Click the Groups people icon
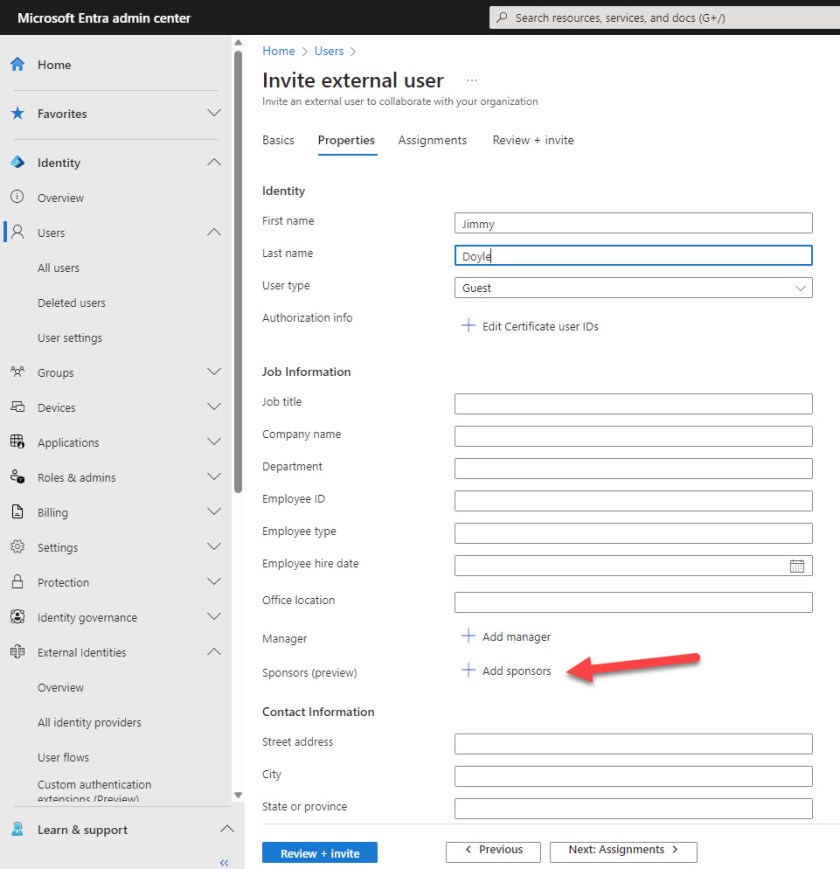This screenshot has height=869, width=840. click(x=18, y=372)
